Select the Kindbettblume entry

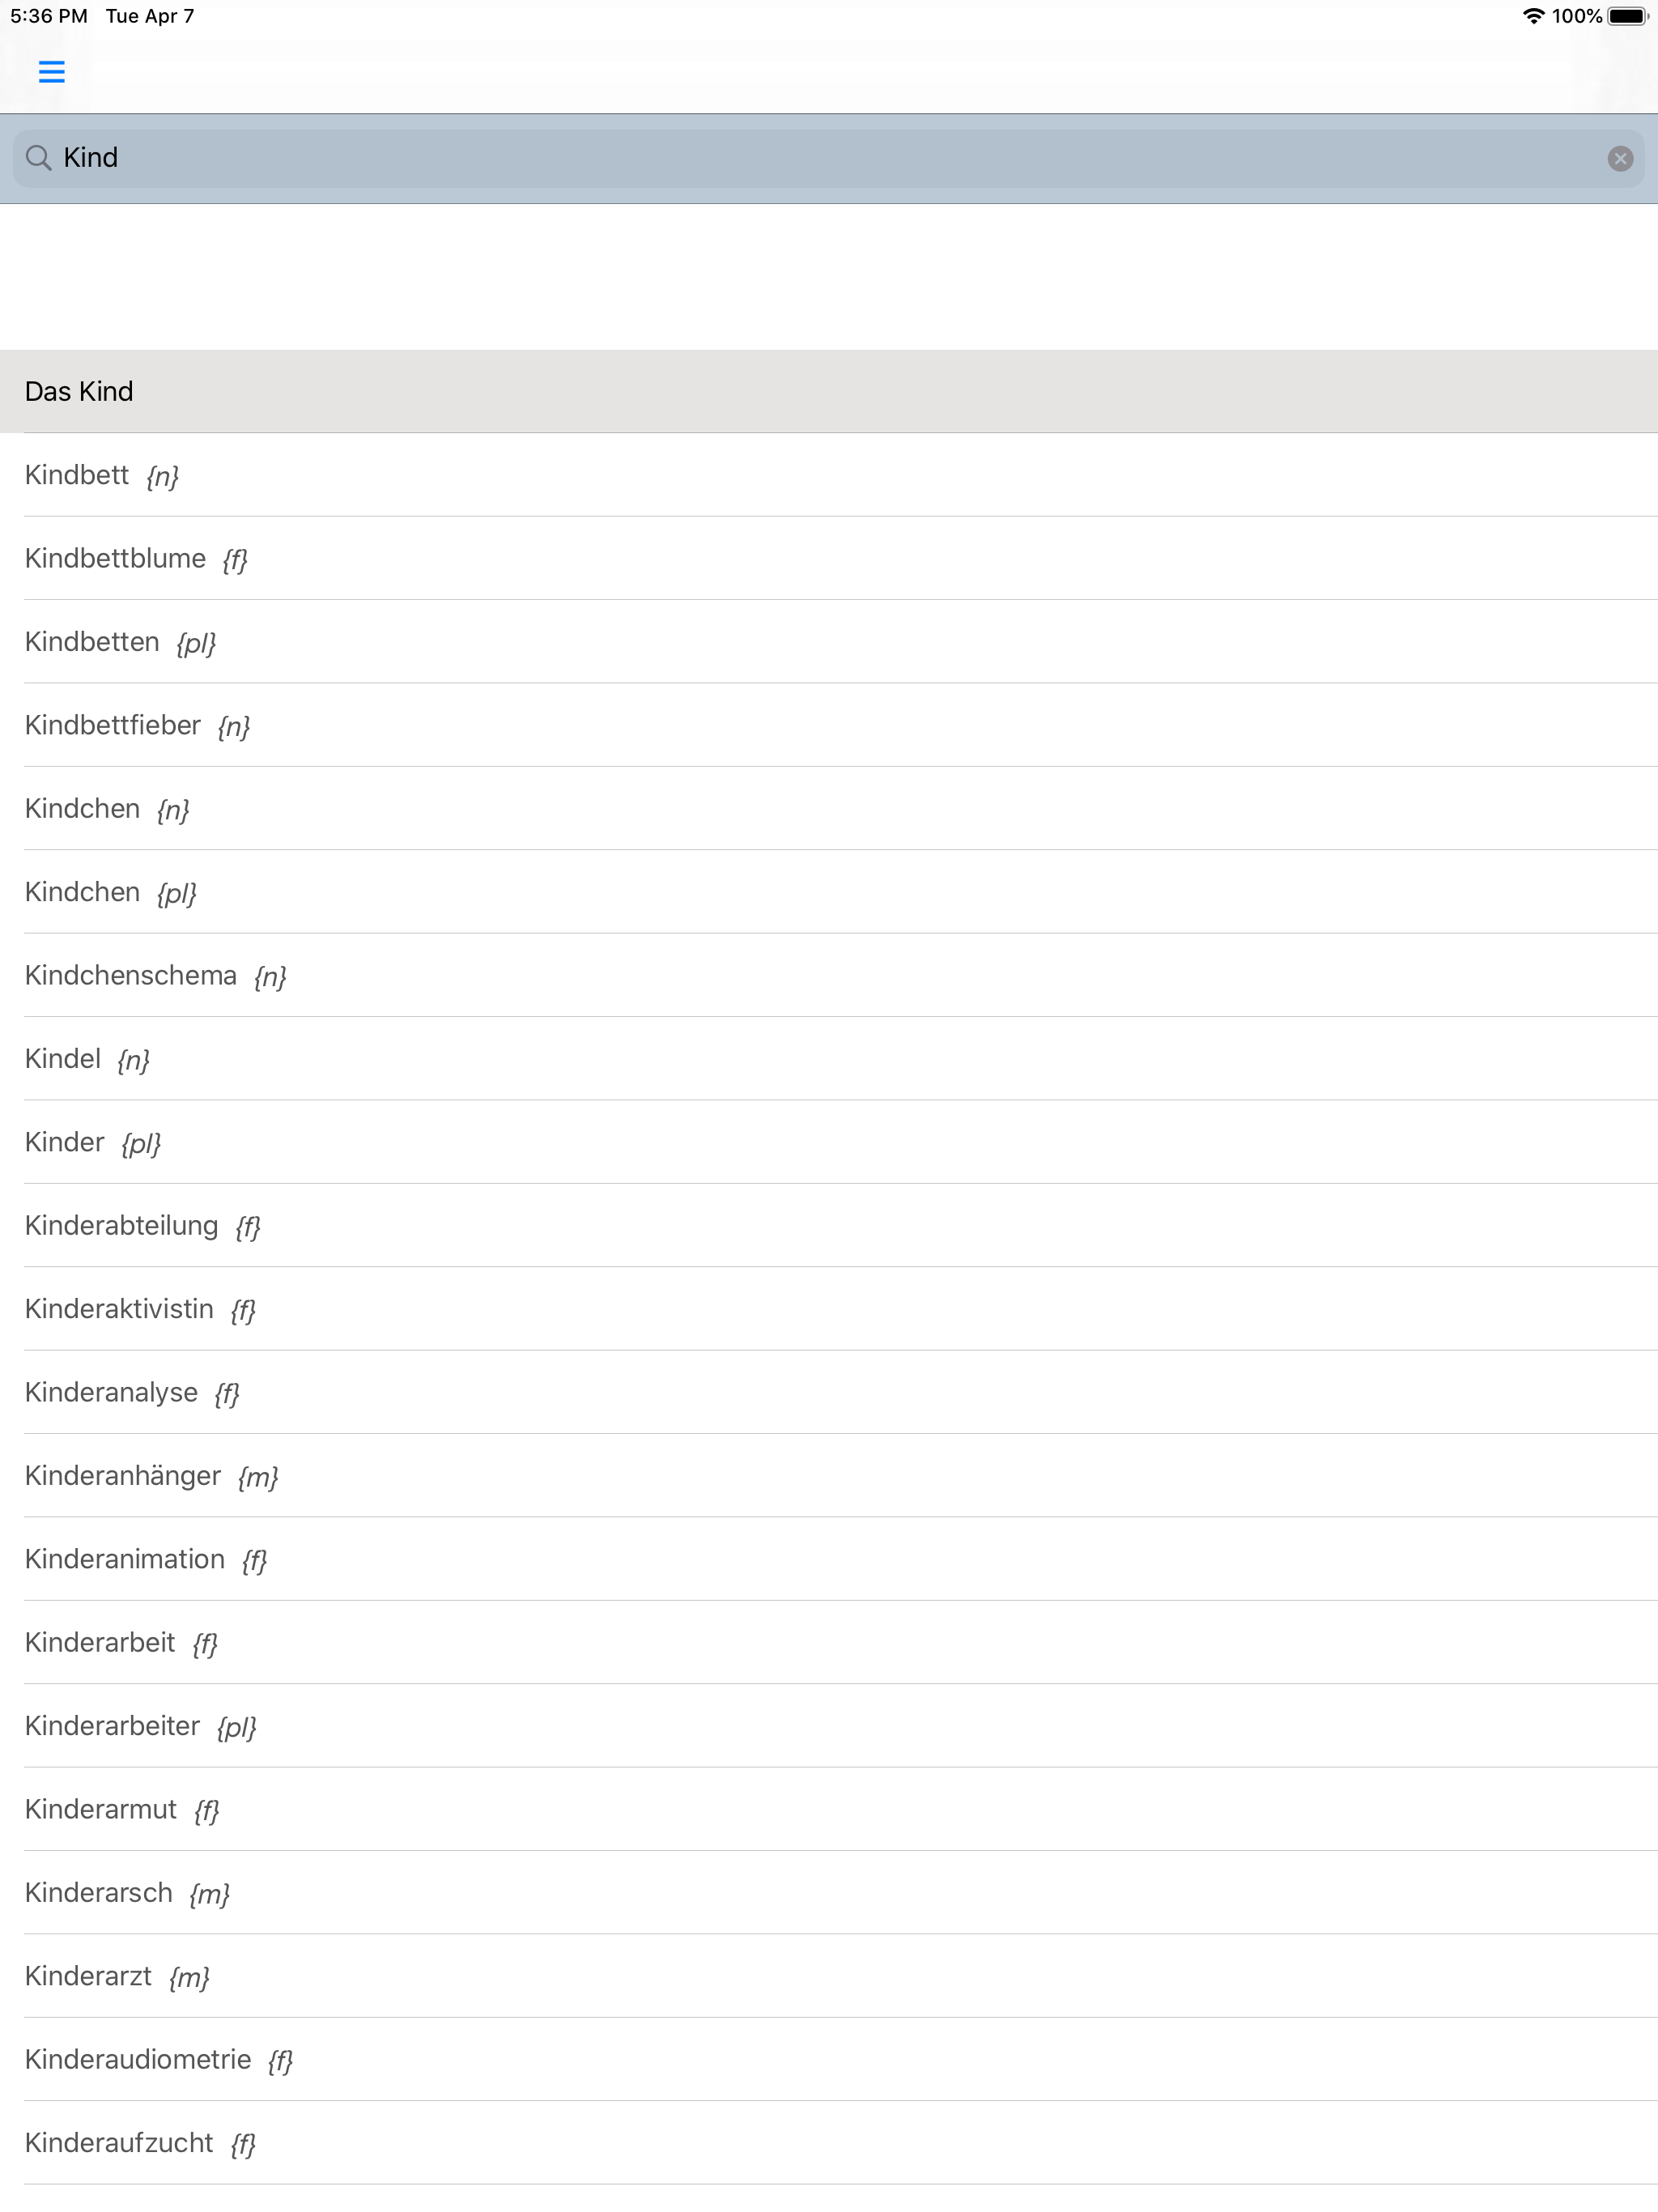click(115, 558)
